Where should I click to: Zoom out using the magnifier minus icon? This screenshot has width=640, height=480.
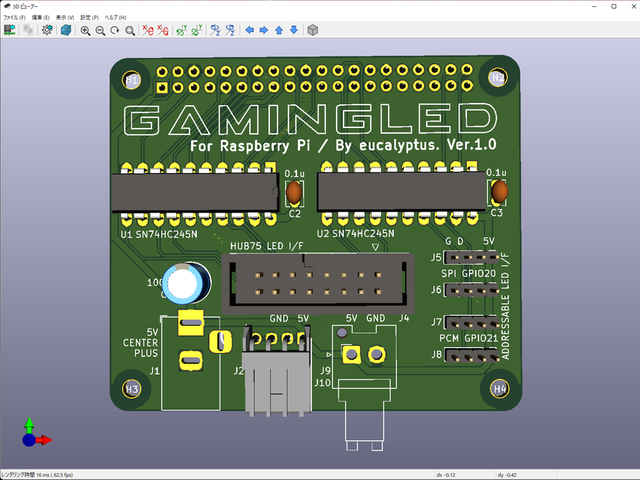[x=100, y=30]
